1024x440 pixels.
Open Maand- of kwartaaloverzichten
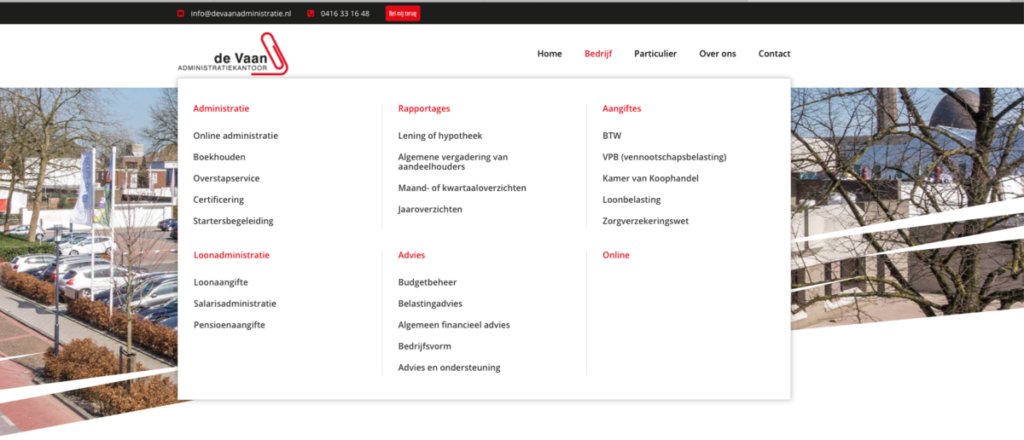(462, 188)
